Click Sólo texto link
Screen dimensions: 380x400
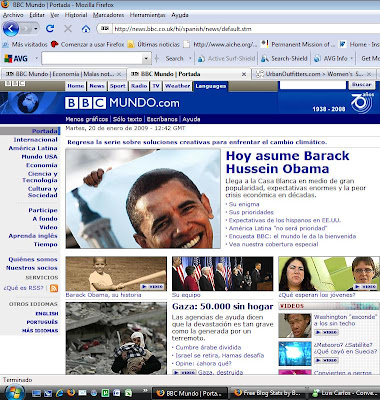click(x=127, y=119)
